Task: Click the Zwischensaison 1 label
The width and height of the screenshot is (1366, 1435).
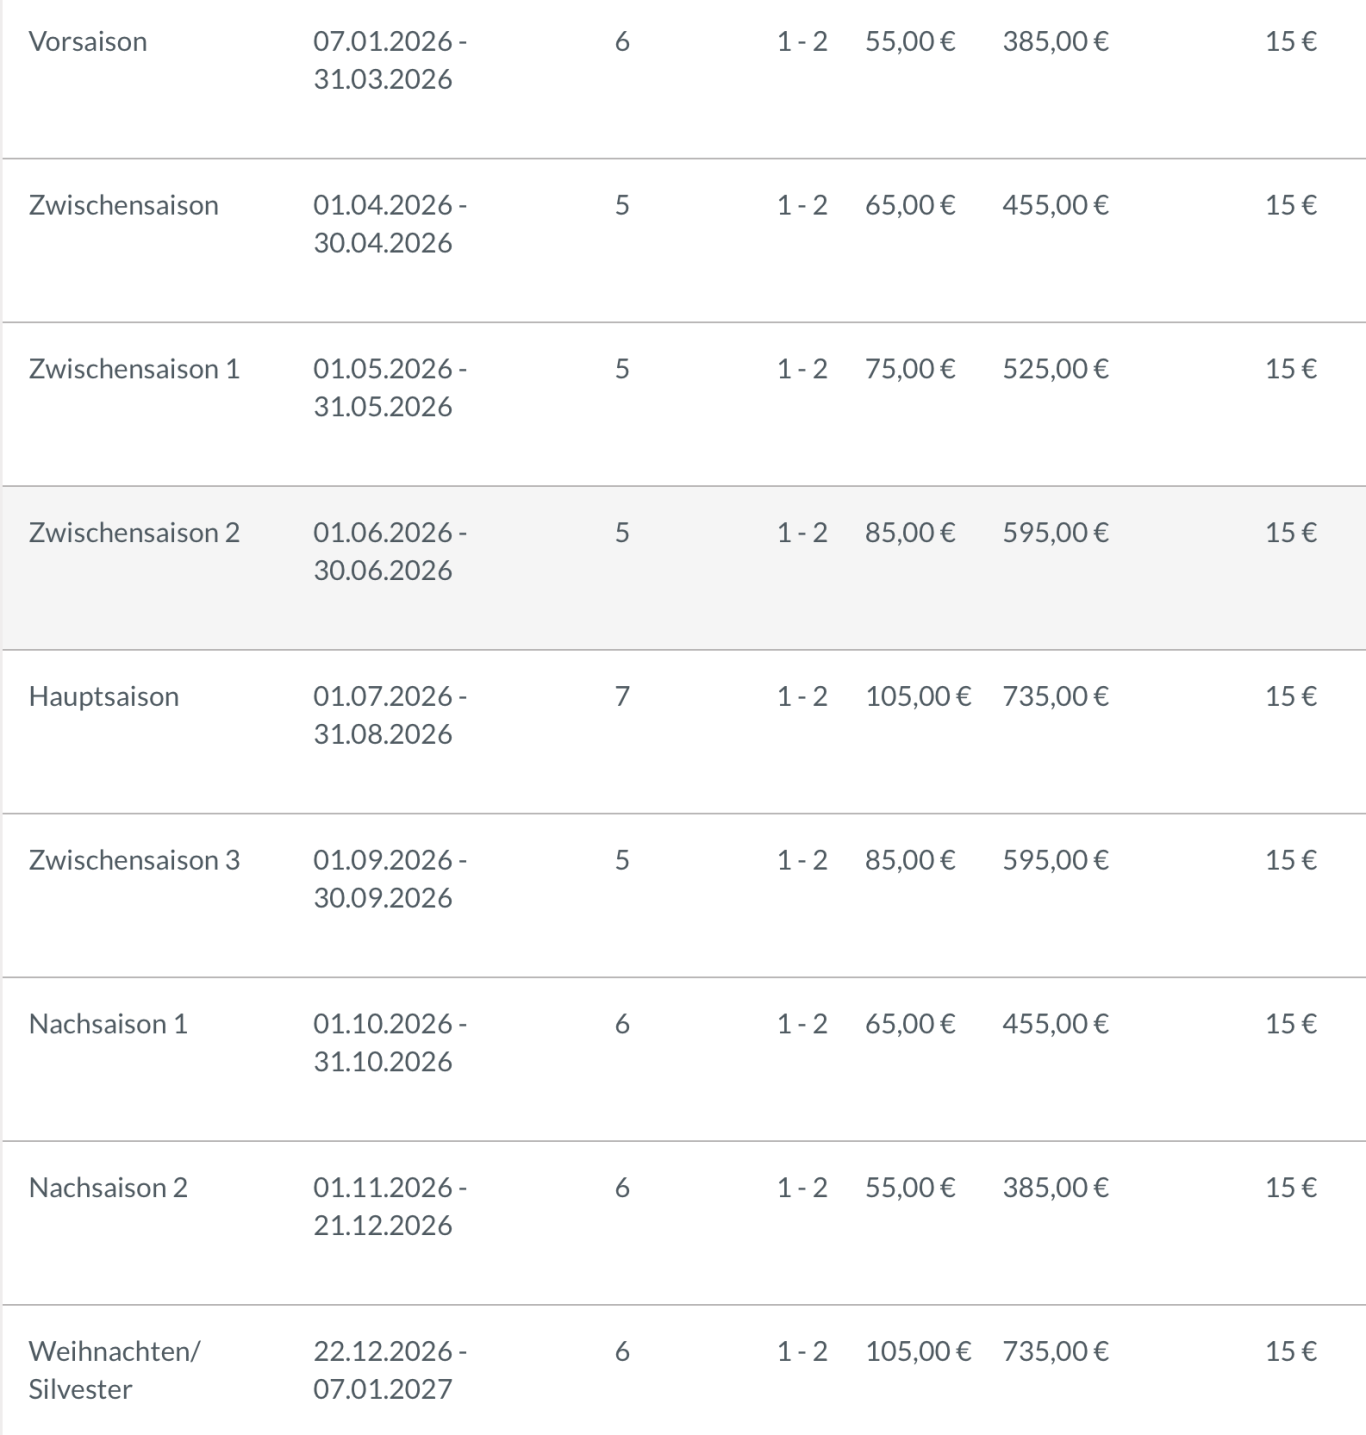Action: click(x=134, y=369)
